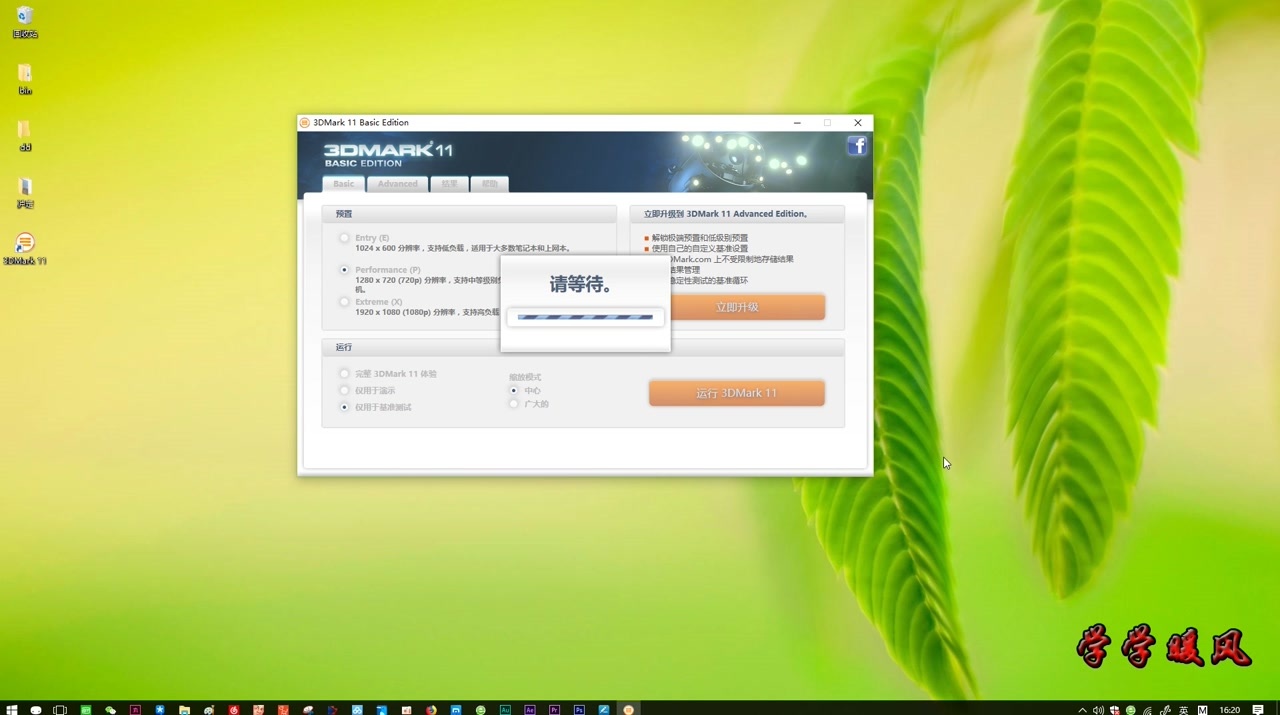
Task: Select the dd folder on the desktop
Action: [x=25, y=136]
